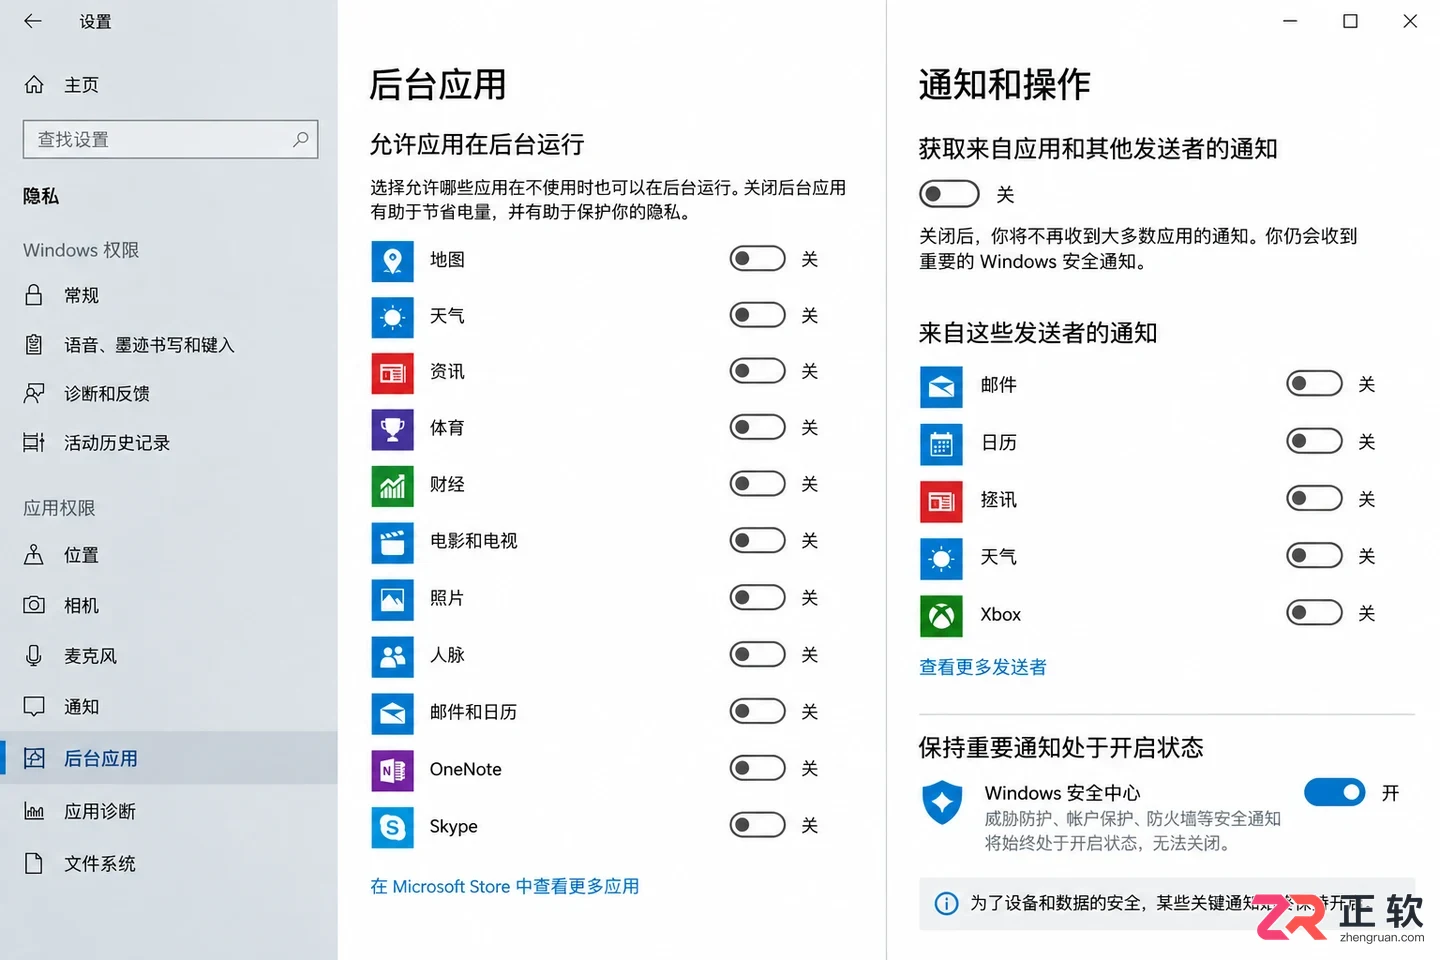This screenshot has height=960, width=1440.
Task: Click the back arrow in Settings header
Action: (33, 21)
